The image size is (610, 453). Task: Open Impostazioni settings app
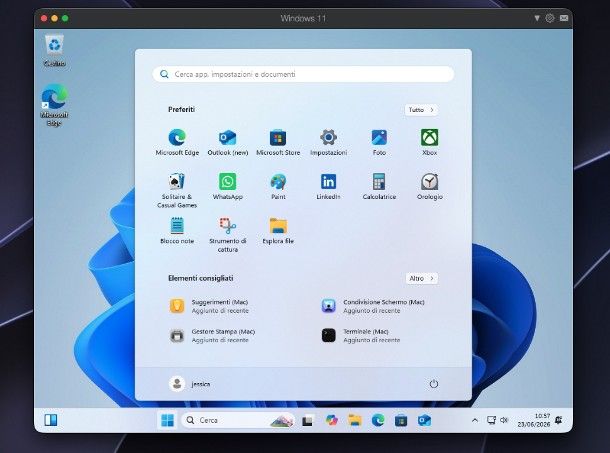tap(328, 142)
